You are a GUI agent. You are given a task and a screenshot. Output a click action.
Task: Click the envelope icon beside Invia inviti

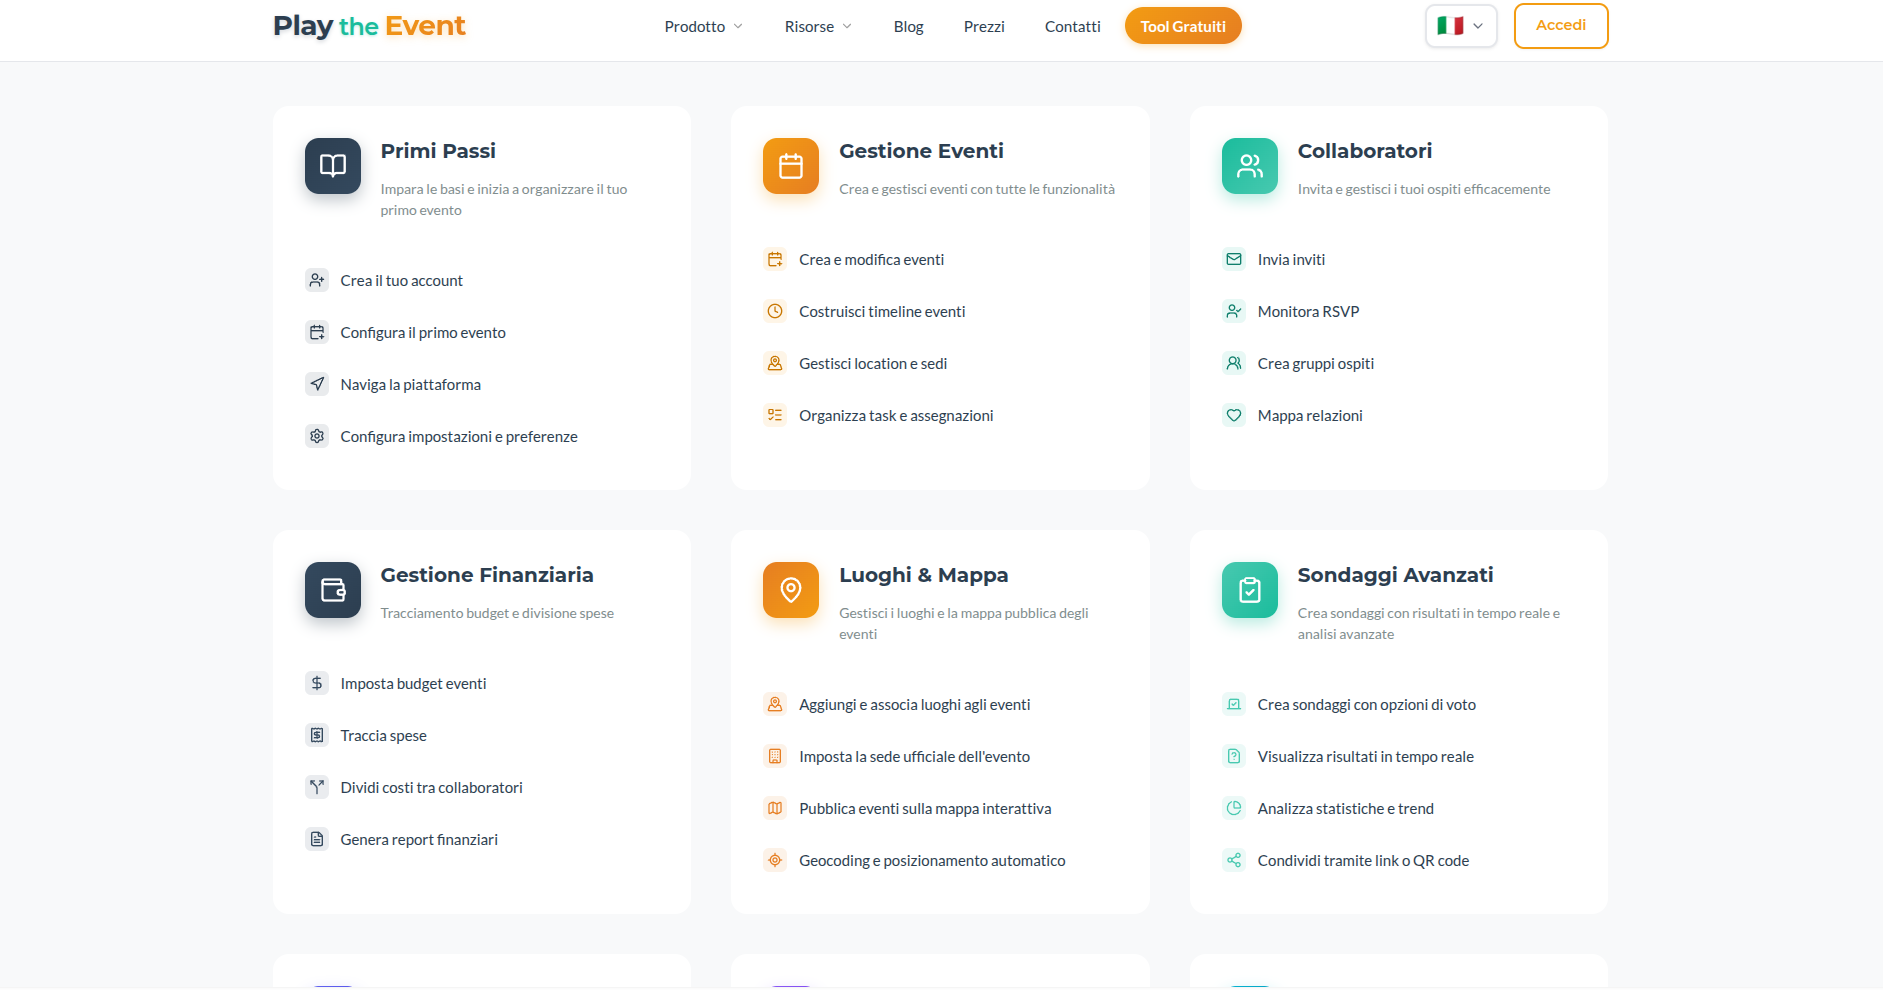click(x=1234, y=259)
